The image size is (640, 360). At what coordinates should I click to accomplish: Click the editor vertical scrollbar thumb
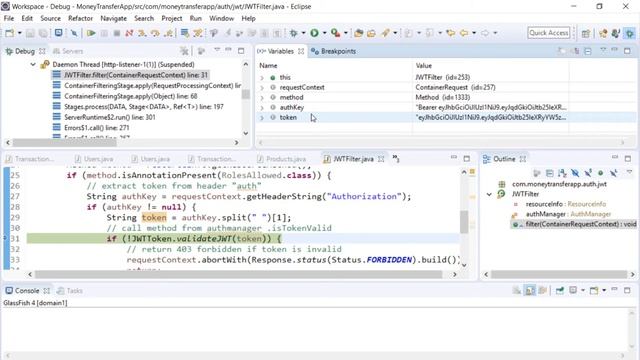(464, 222)
